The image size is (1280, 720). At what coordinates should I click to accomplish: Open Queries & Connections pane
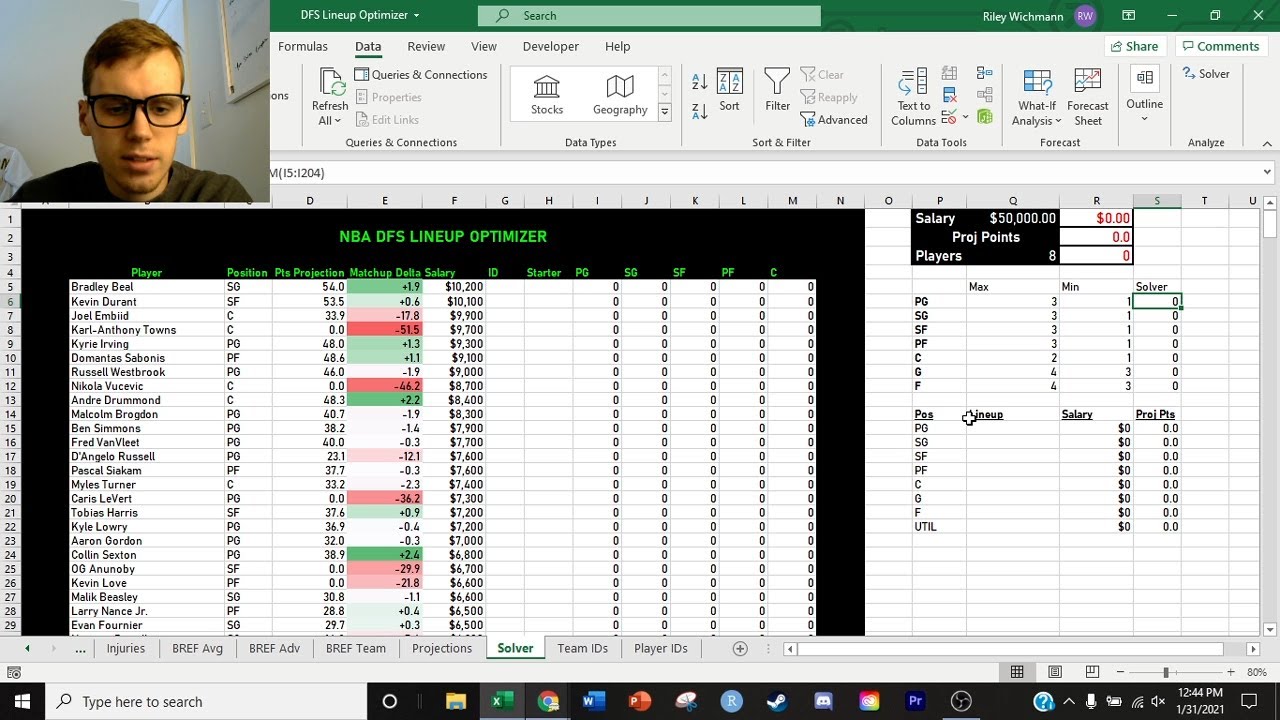coord(420,74)
